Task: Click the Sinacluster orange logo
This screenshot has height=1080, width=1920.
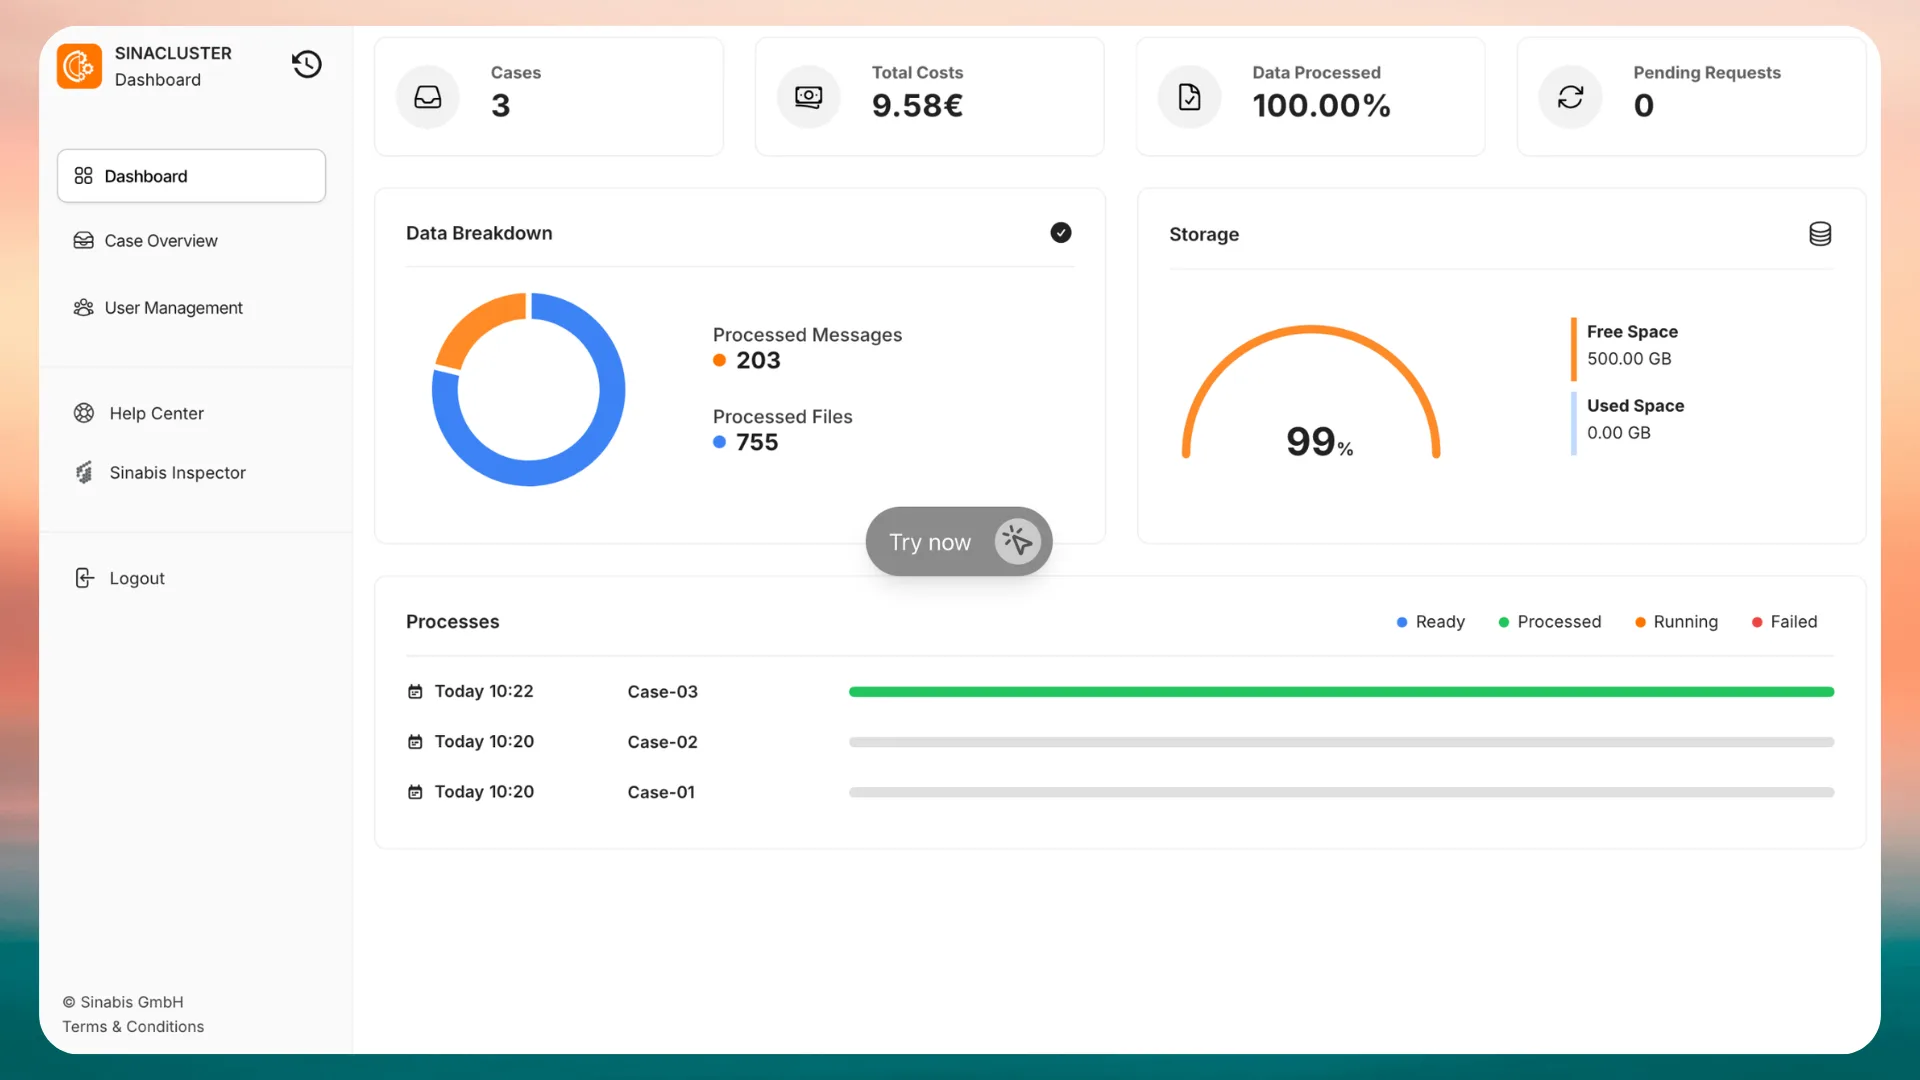Action: [79, 66]
